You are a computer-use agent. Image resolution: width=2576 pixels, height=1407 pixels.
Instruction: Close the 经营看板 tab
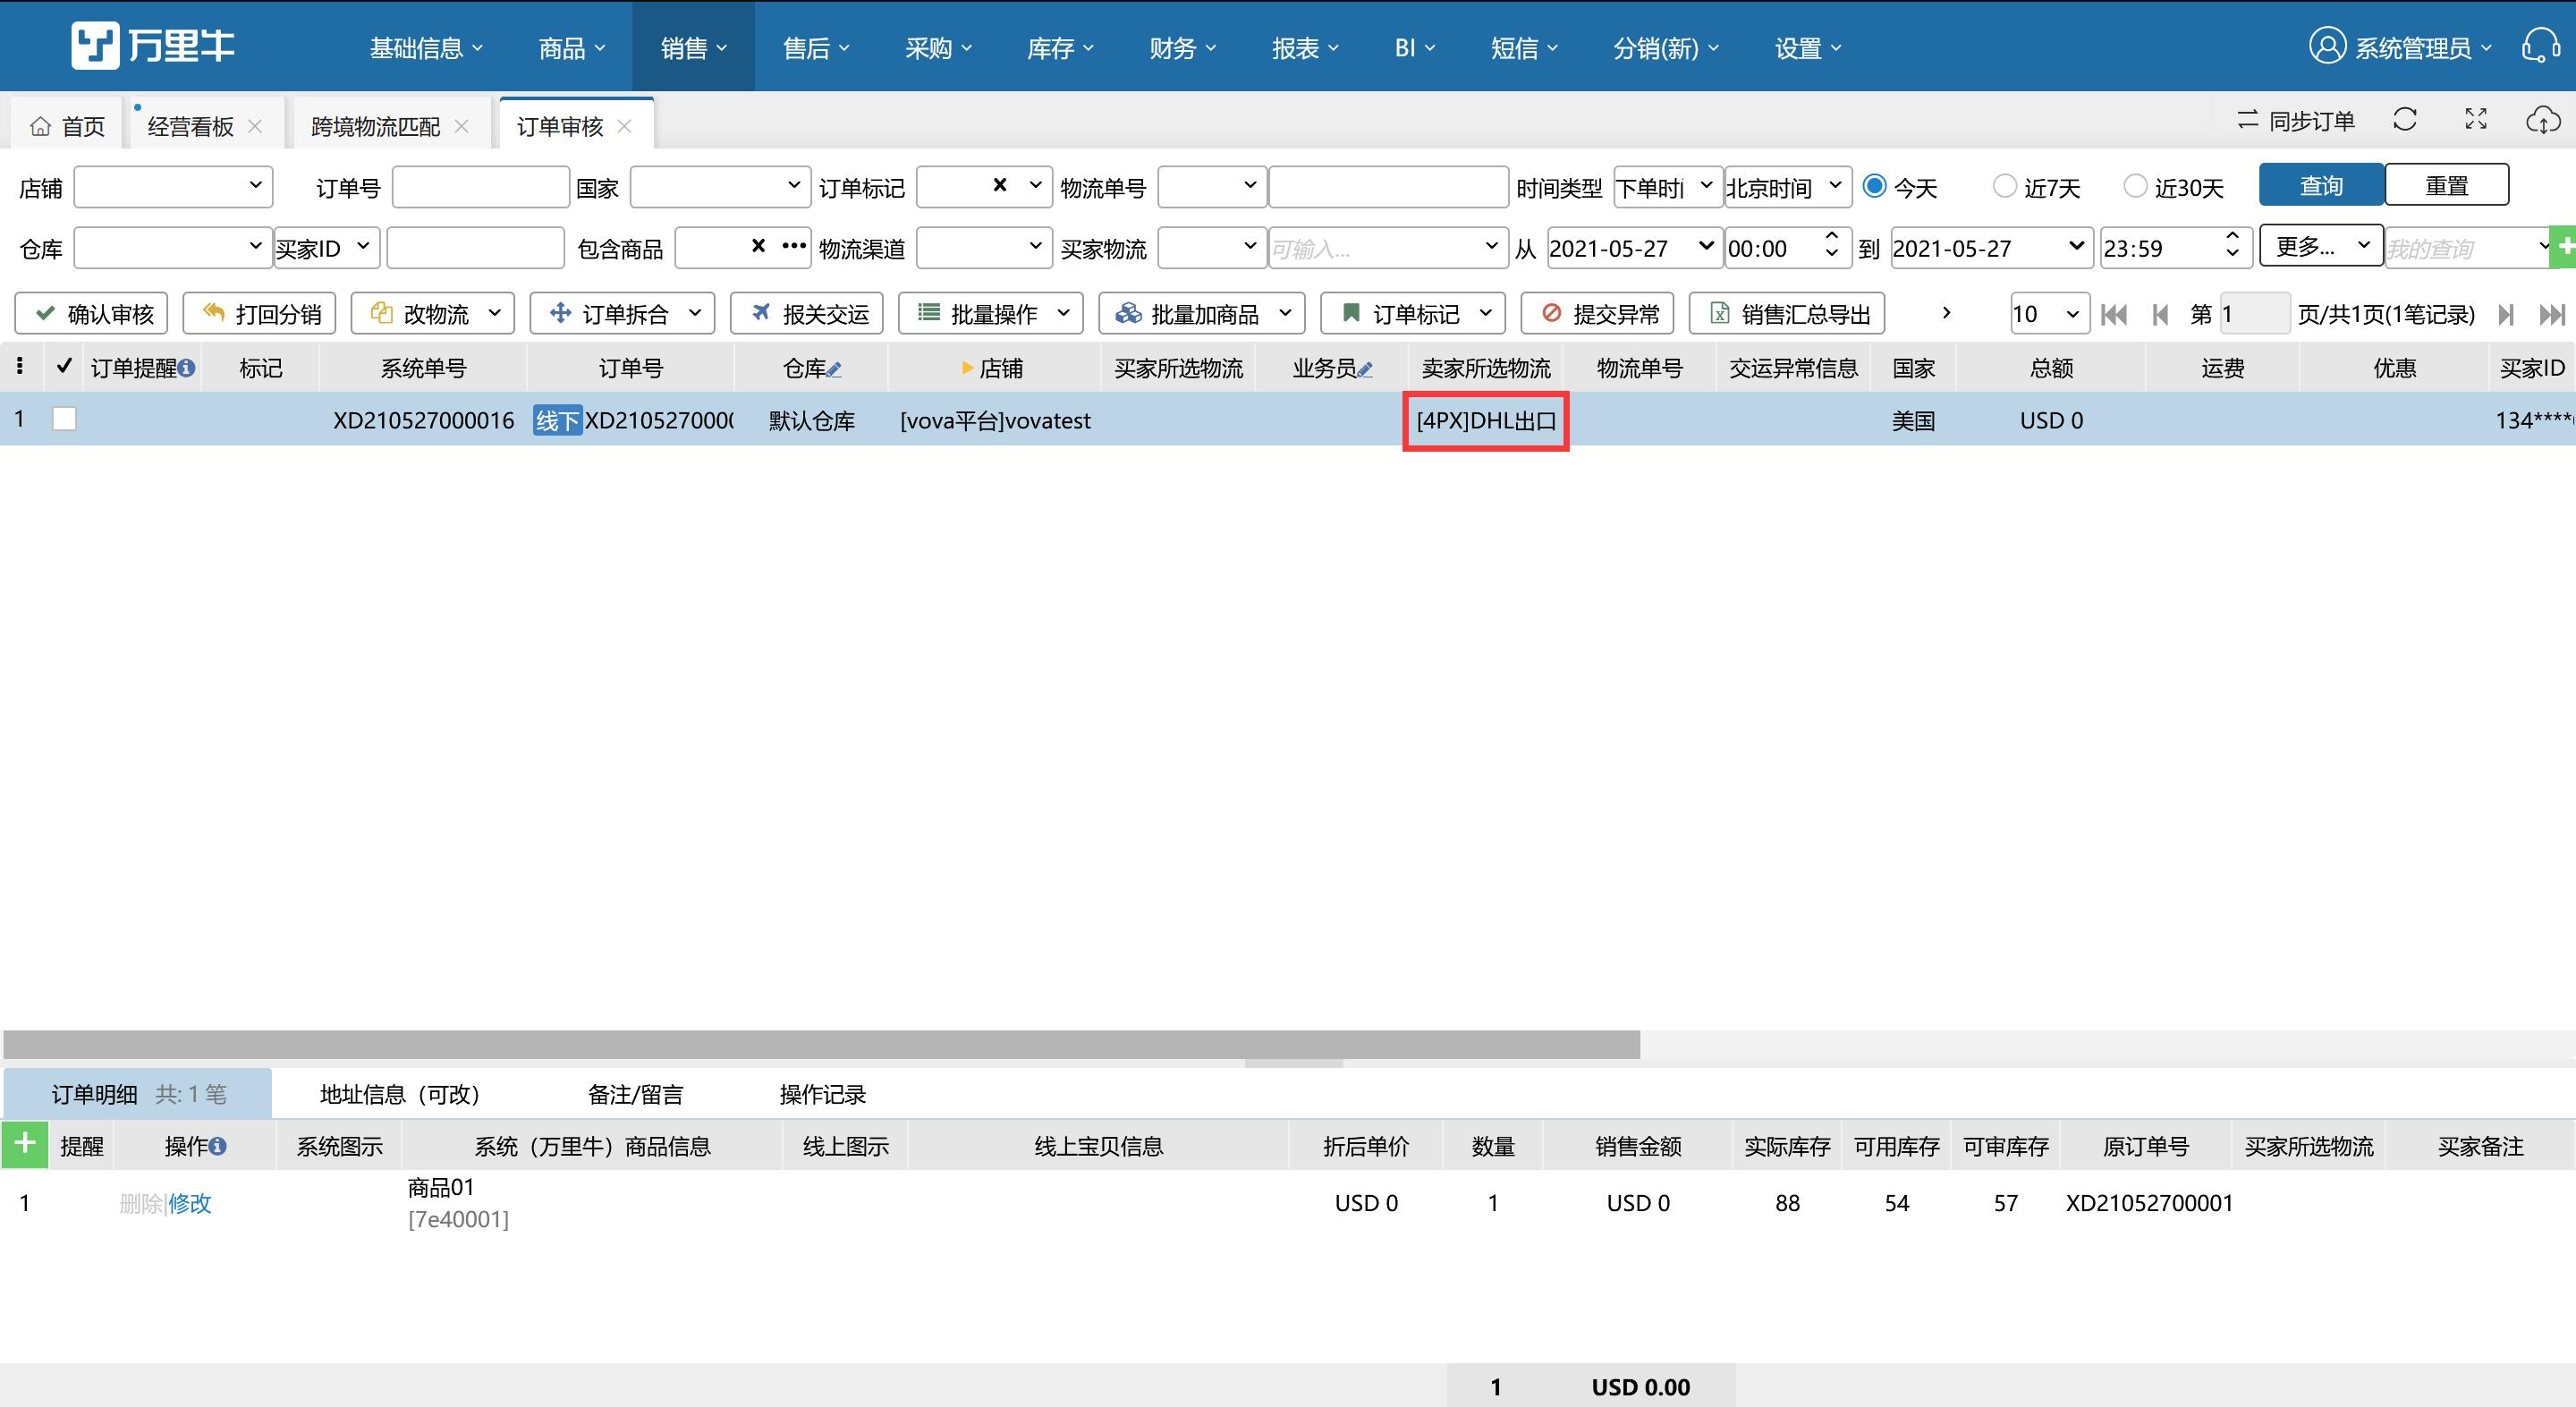(x=255, y=126)
